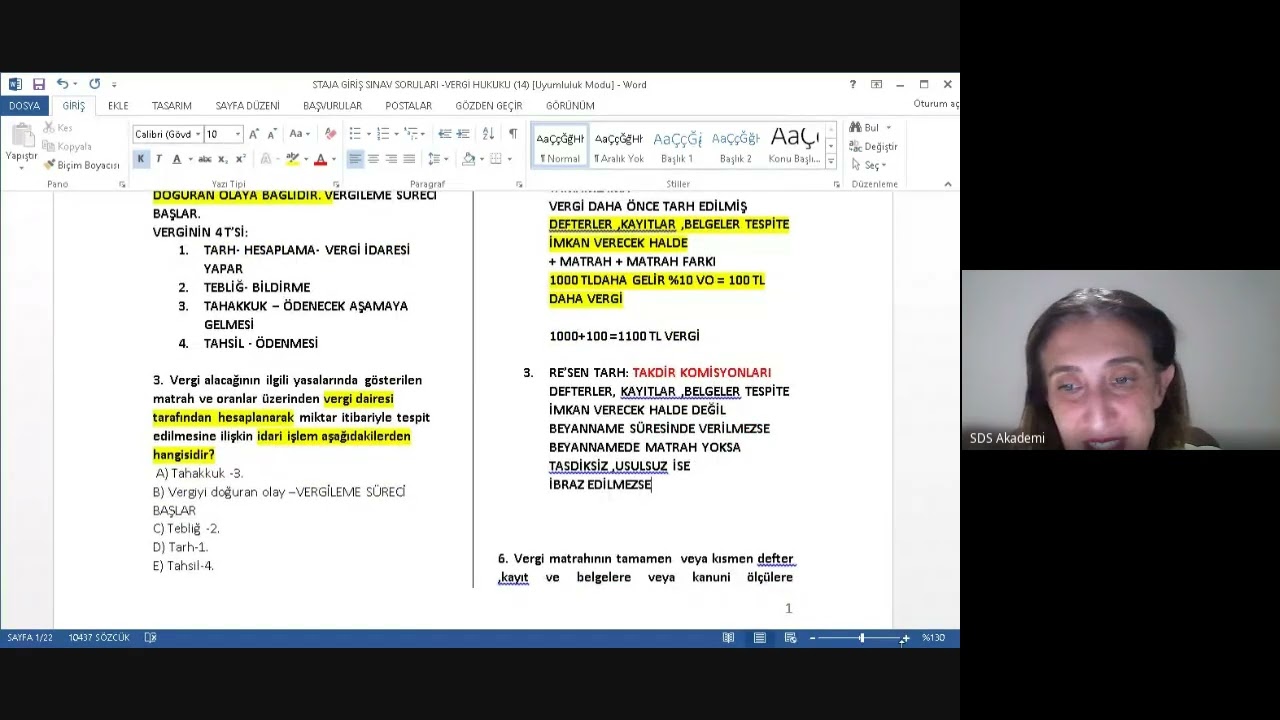This screenshot has height=720, width=1280.
Task: Click the Değiştir replace button
Action: tap(874, 146)
